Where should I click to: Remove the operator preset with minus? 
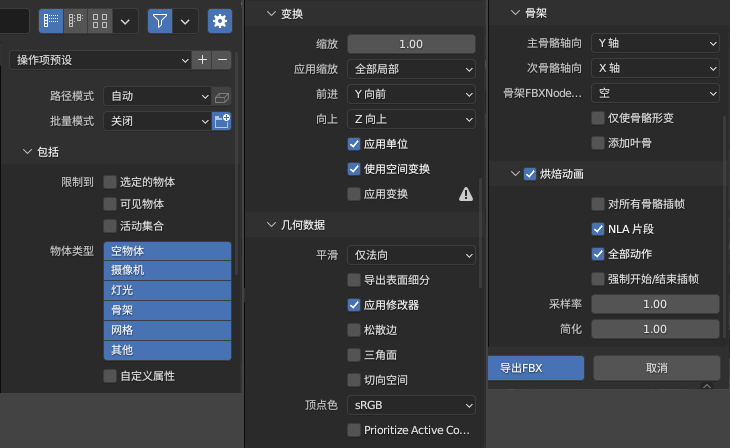click(x=222, y=60)
